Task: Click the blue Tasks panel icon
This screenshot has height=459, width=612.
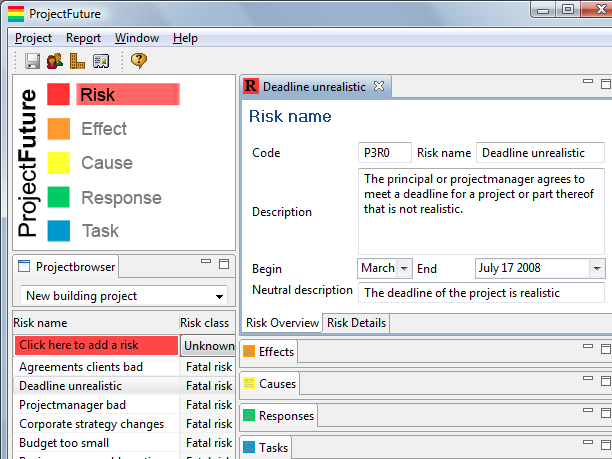Action: pyautogui.click(x=249, y=447)
